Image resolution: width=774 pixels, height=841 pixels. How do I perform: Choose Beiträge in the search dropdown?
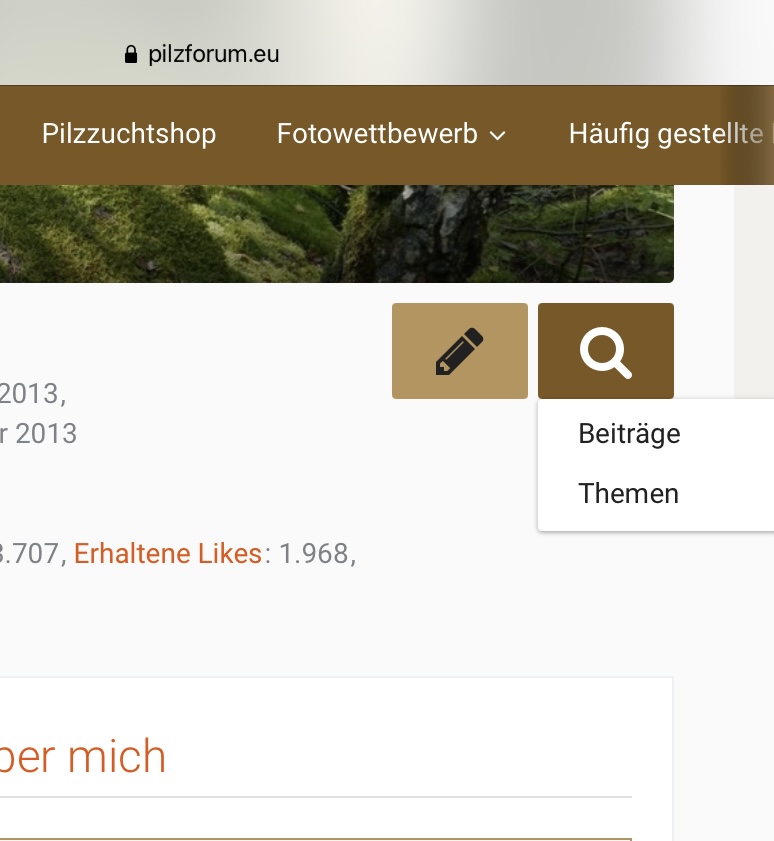pyautogui.click(x=629, y=433)
